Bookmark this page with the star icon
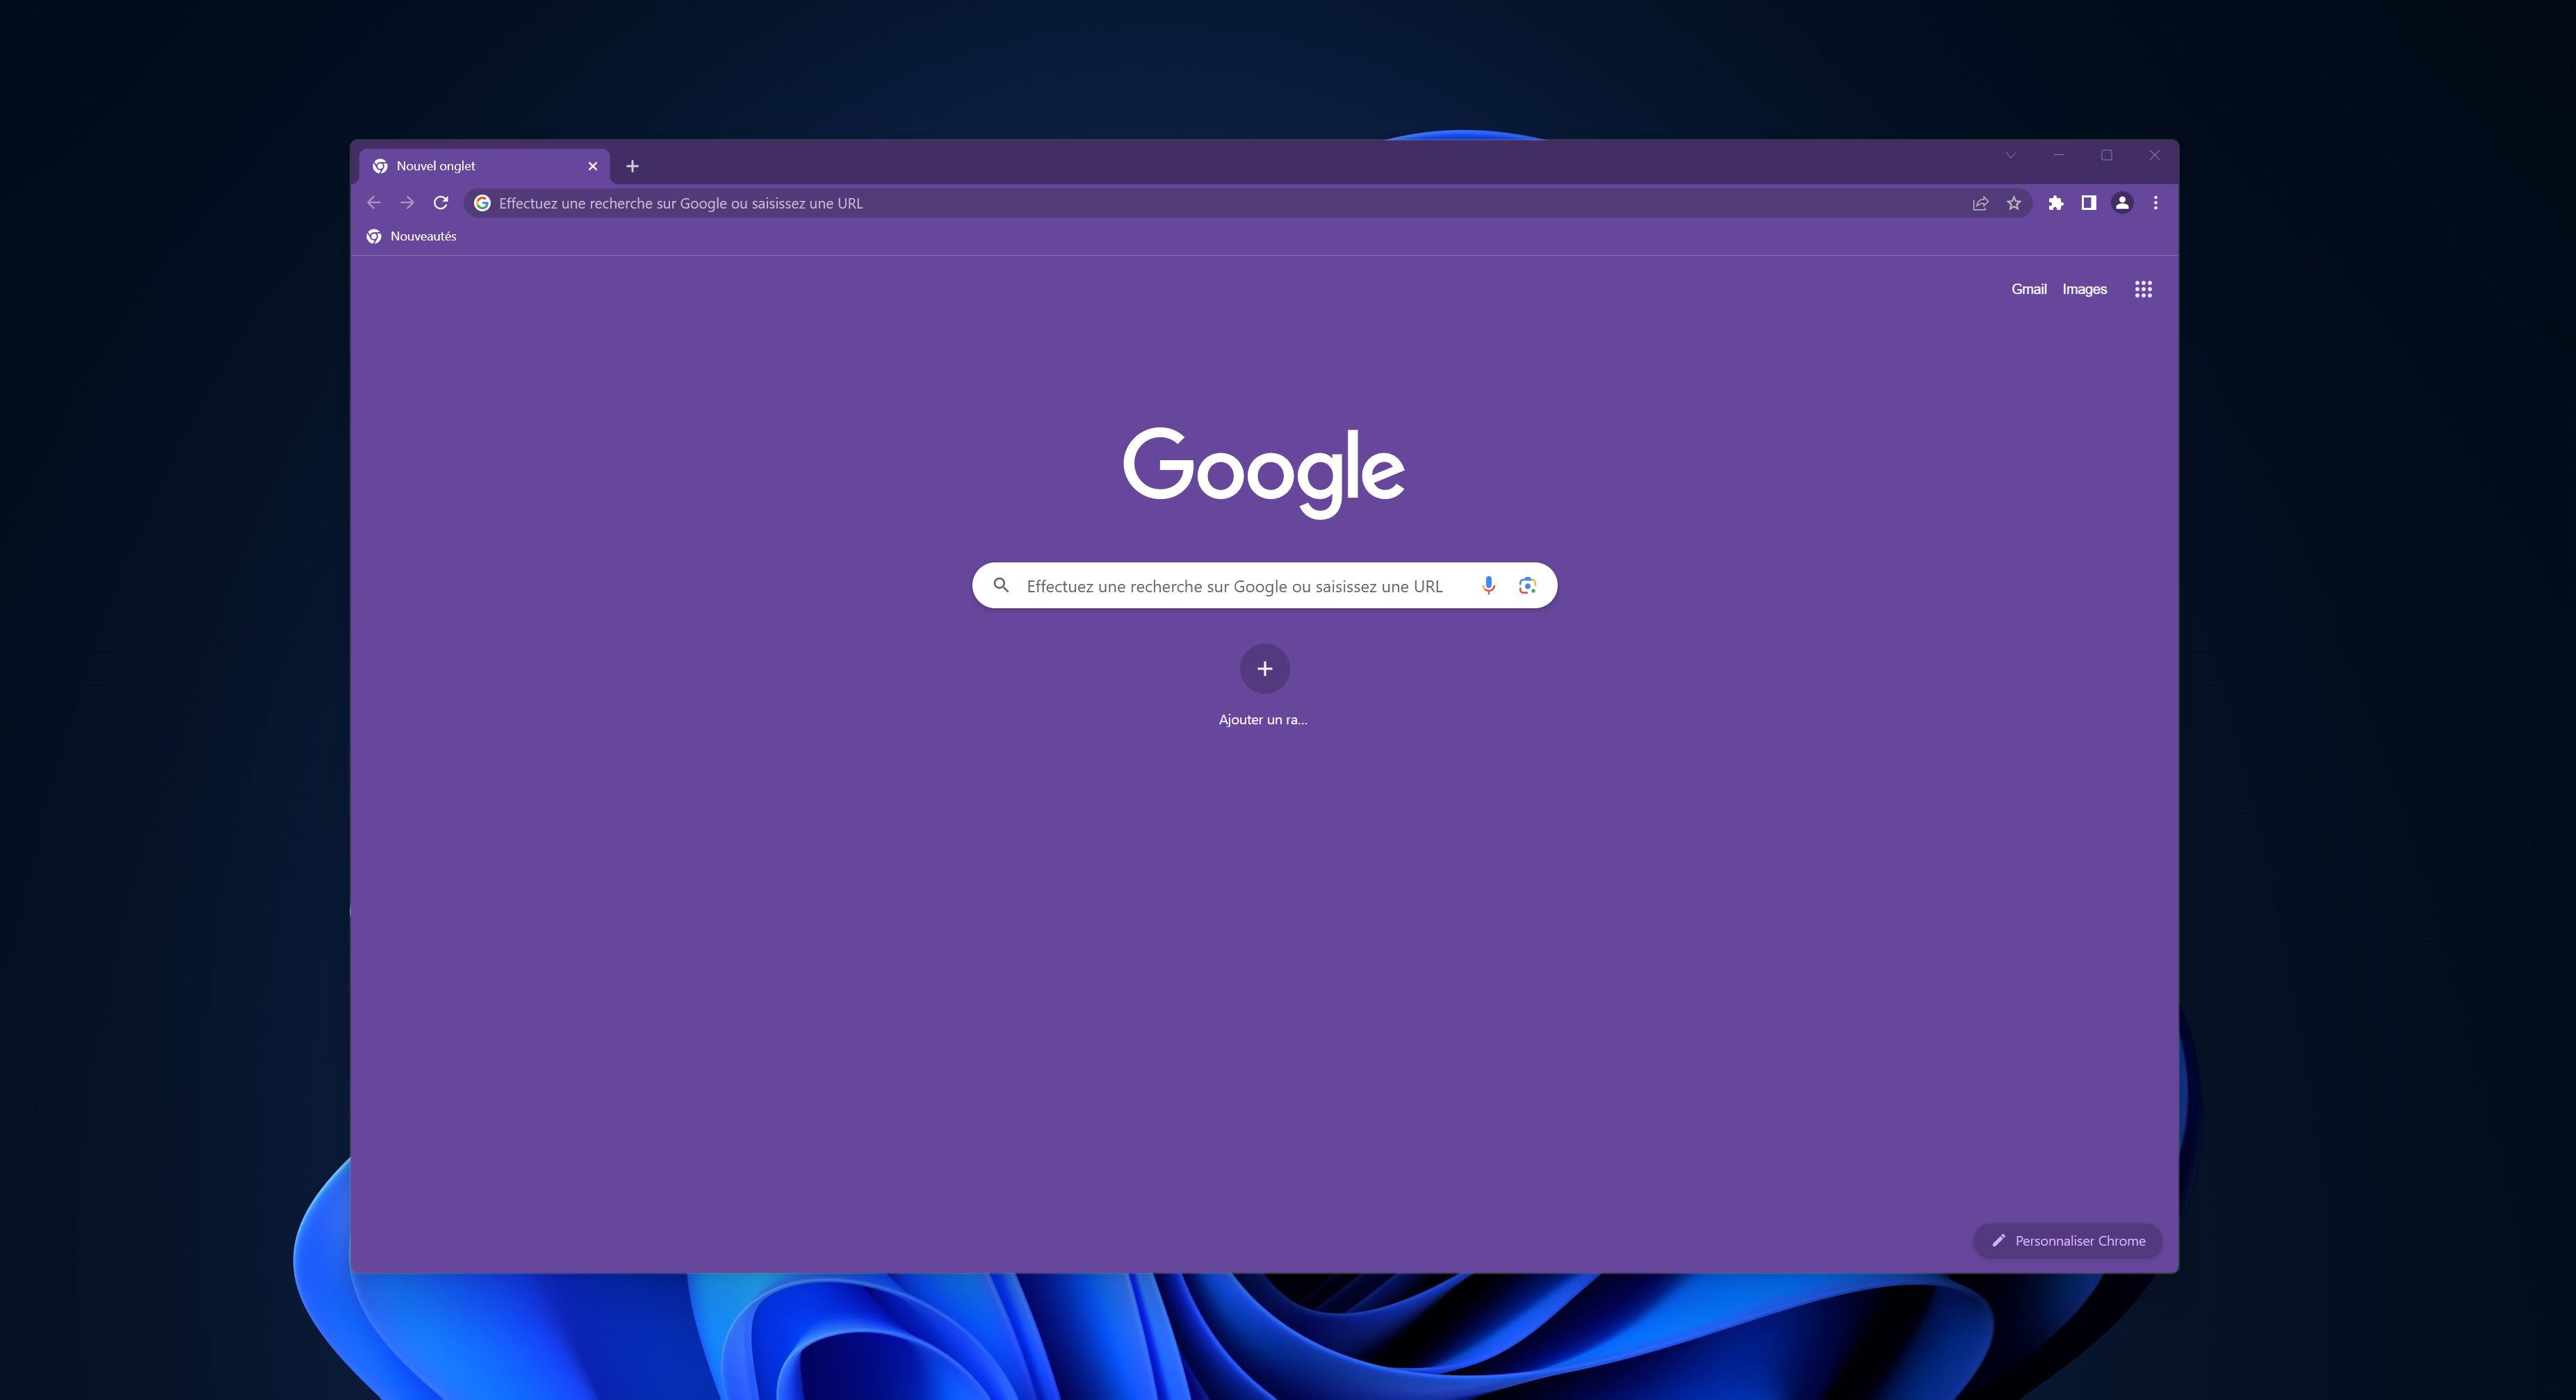 (x=2012, y=202)
